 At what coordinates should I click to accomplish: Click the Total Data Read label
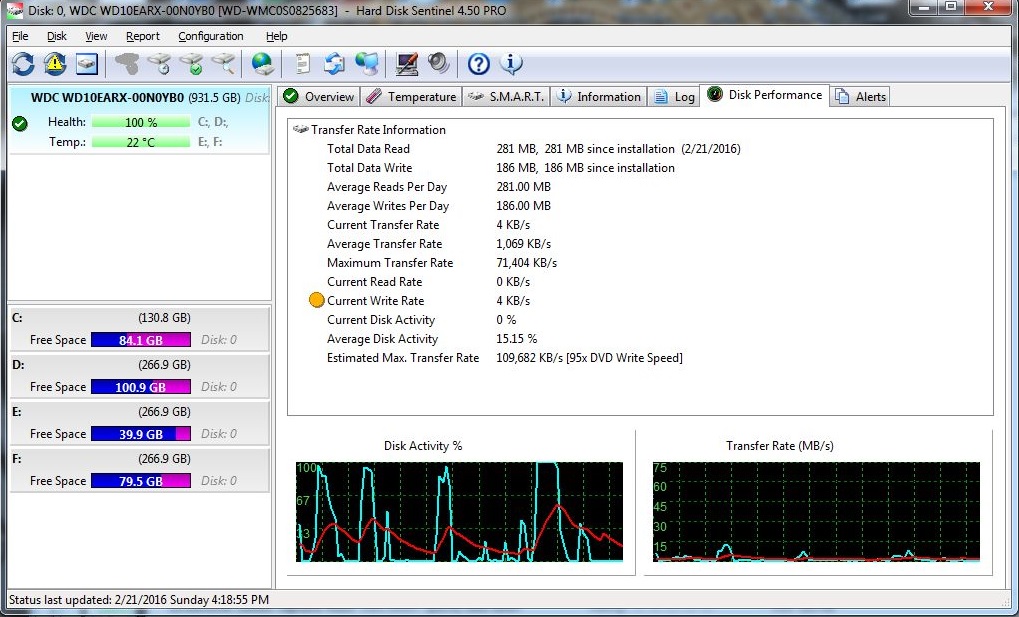pyautogui.click(x=368, y=149)
